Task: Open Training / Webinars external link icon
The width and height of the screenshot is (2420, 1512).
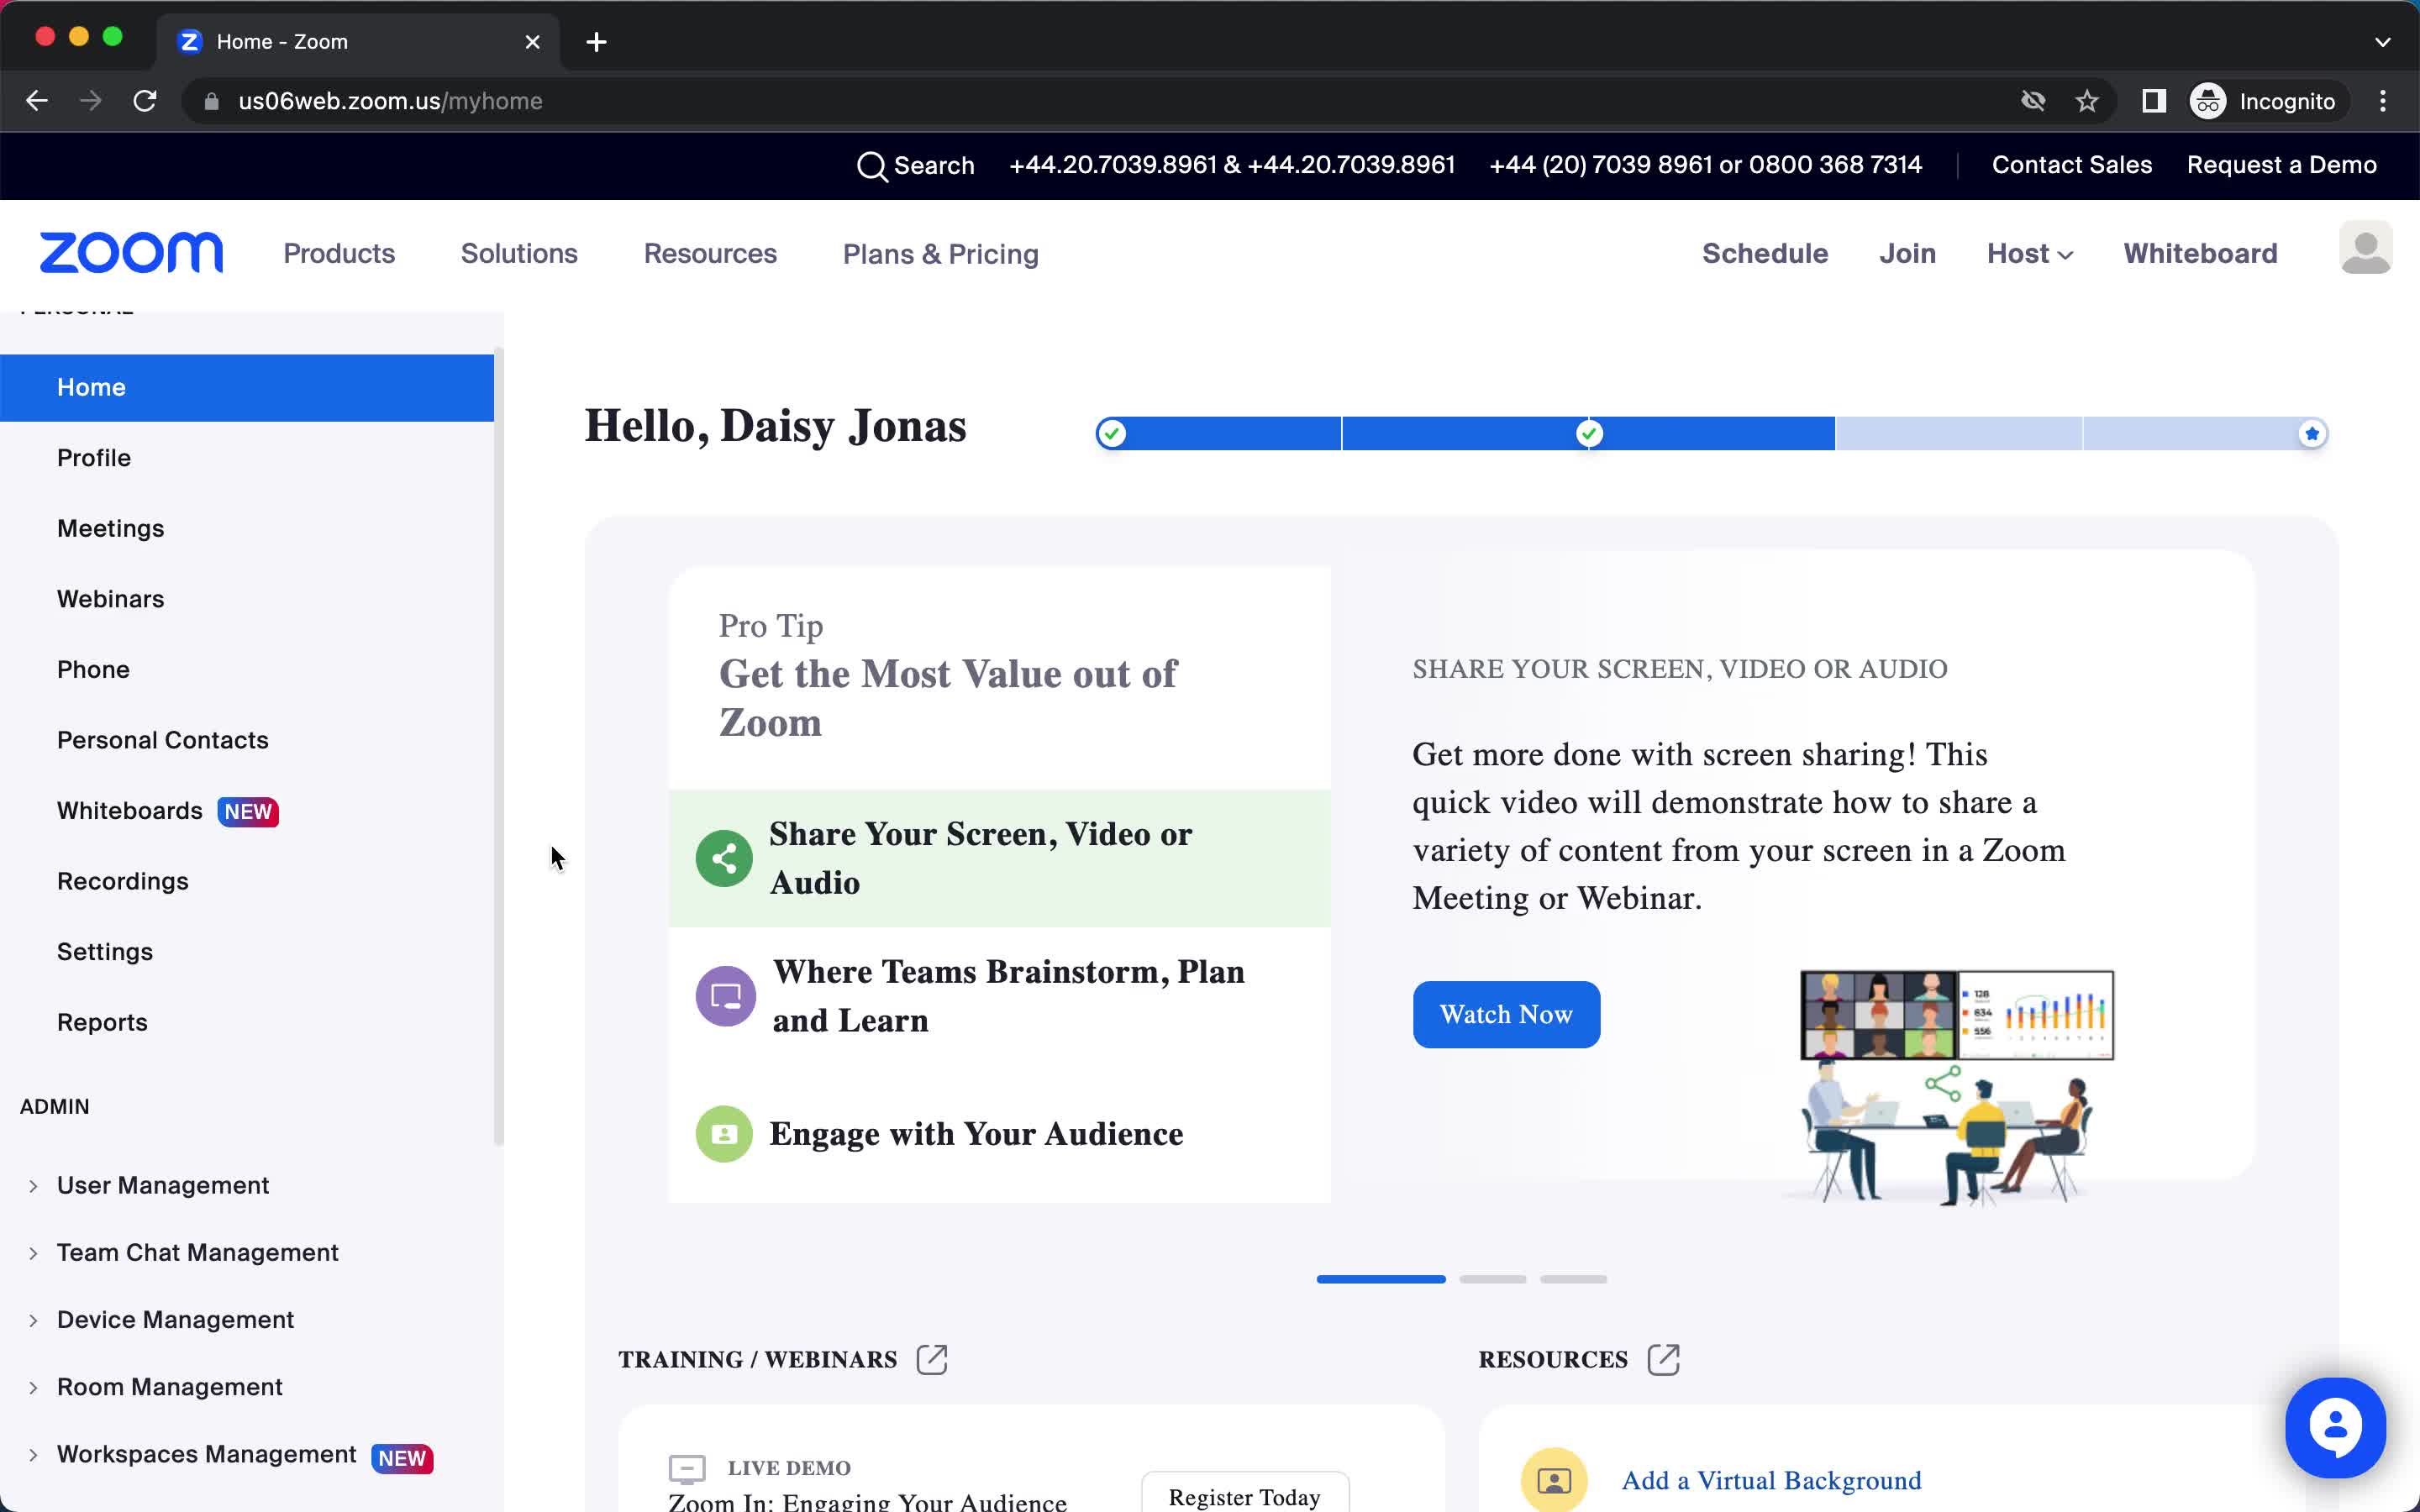Action: [x=932, y=1359]
